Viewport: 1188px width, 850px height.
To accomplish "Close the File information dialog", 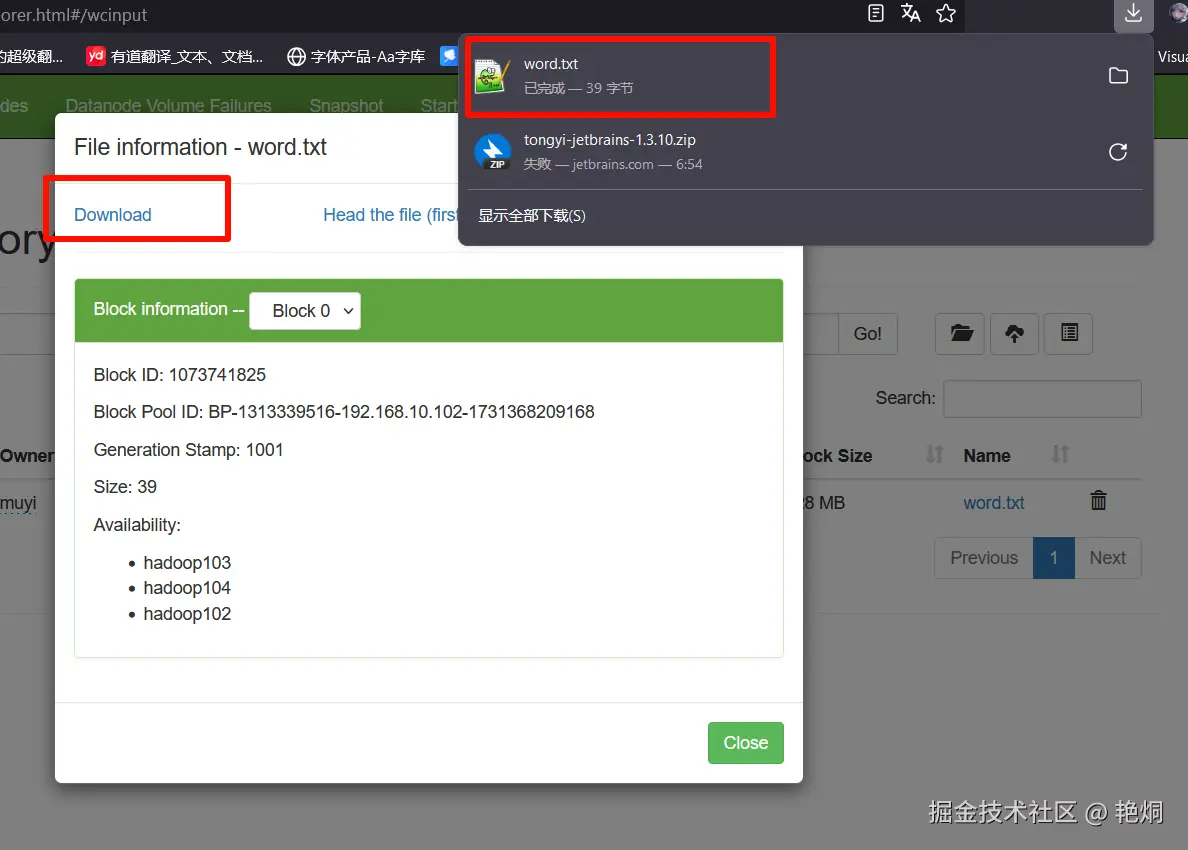I will [x=746, y=742].
